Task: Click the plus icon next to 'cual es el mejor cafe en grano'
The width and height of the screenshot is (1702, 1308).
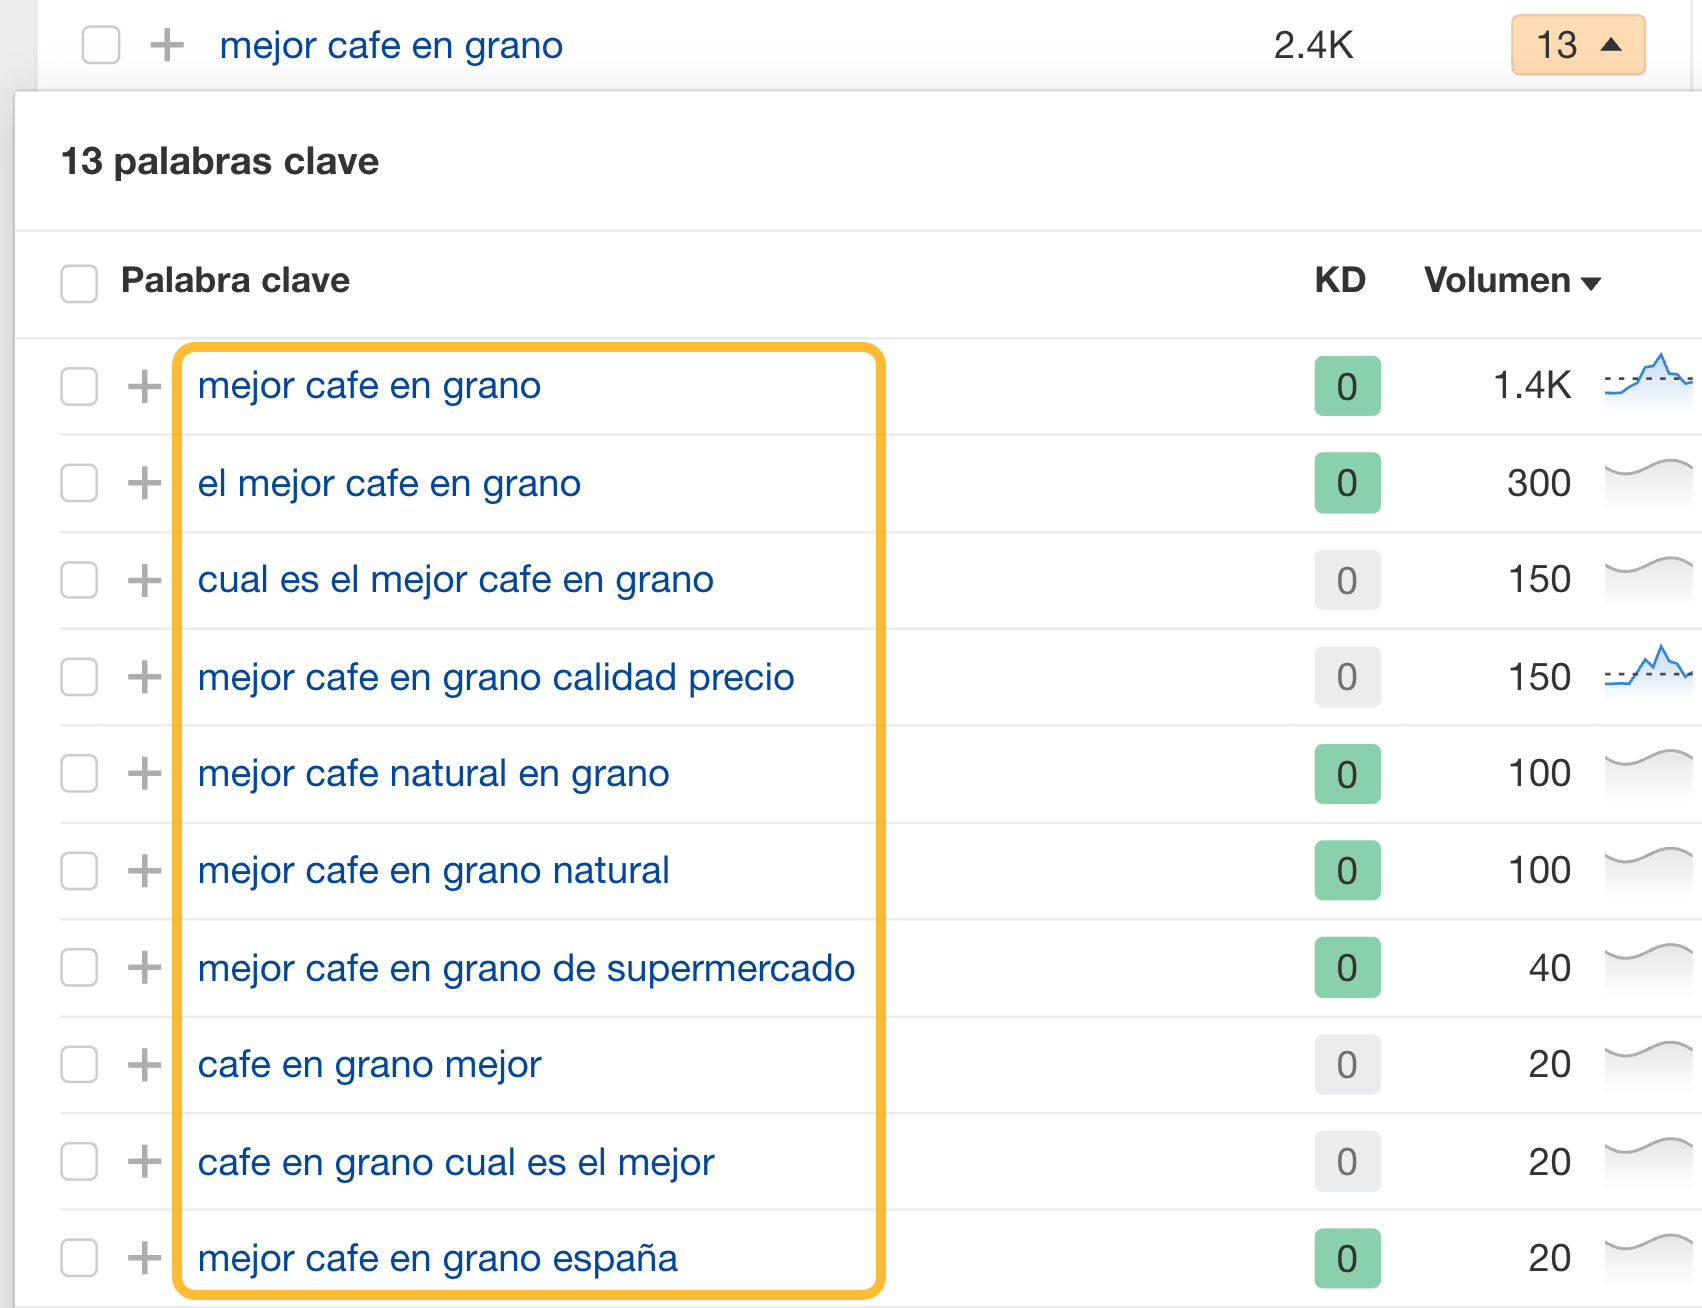Action: [x=146, y=580]
